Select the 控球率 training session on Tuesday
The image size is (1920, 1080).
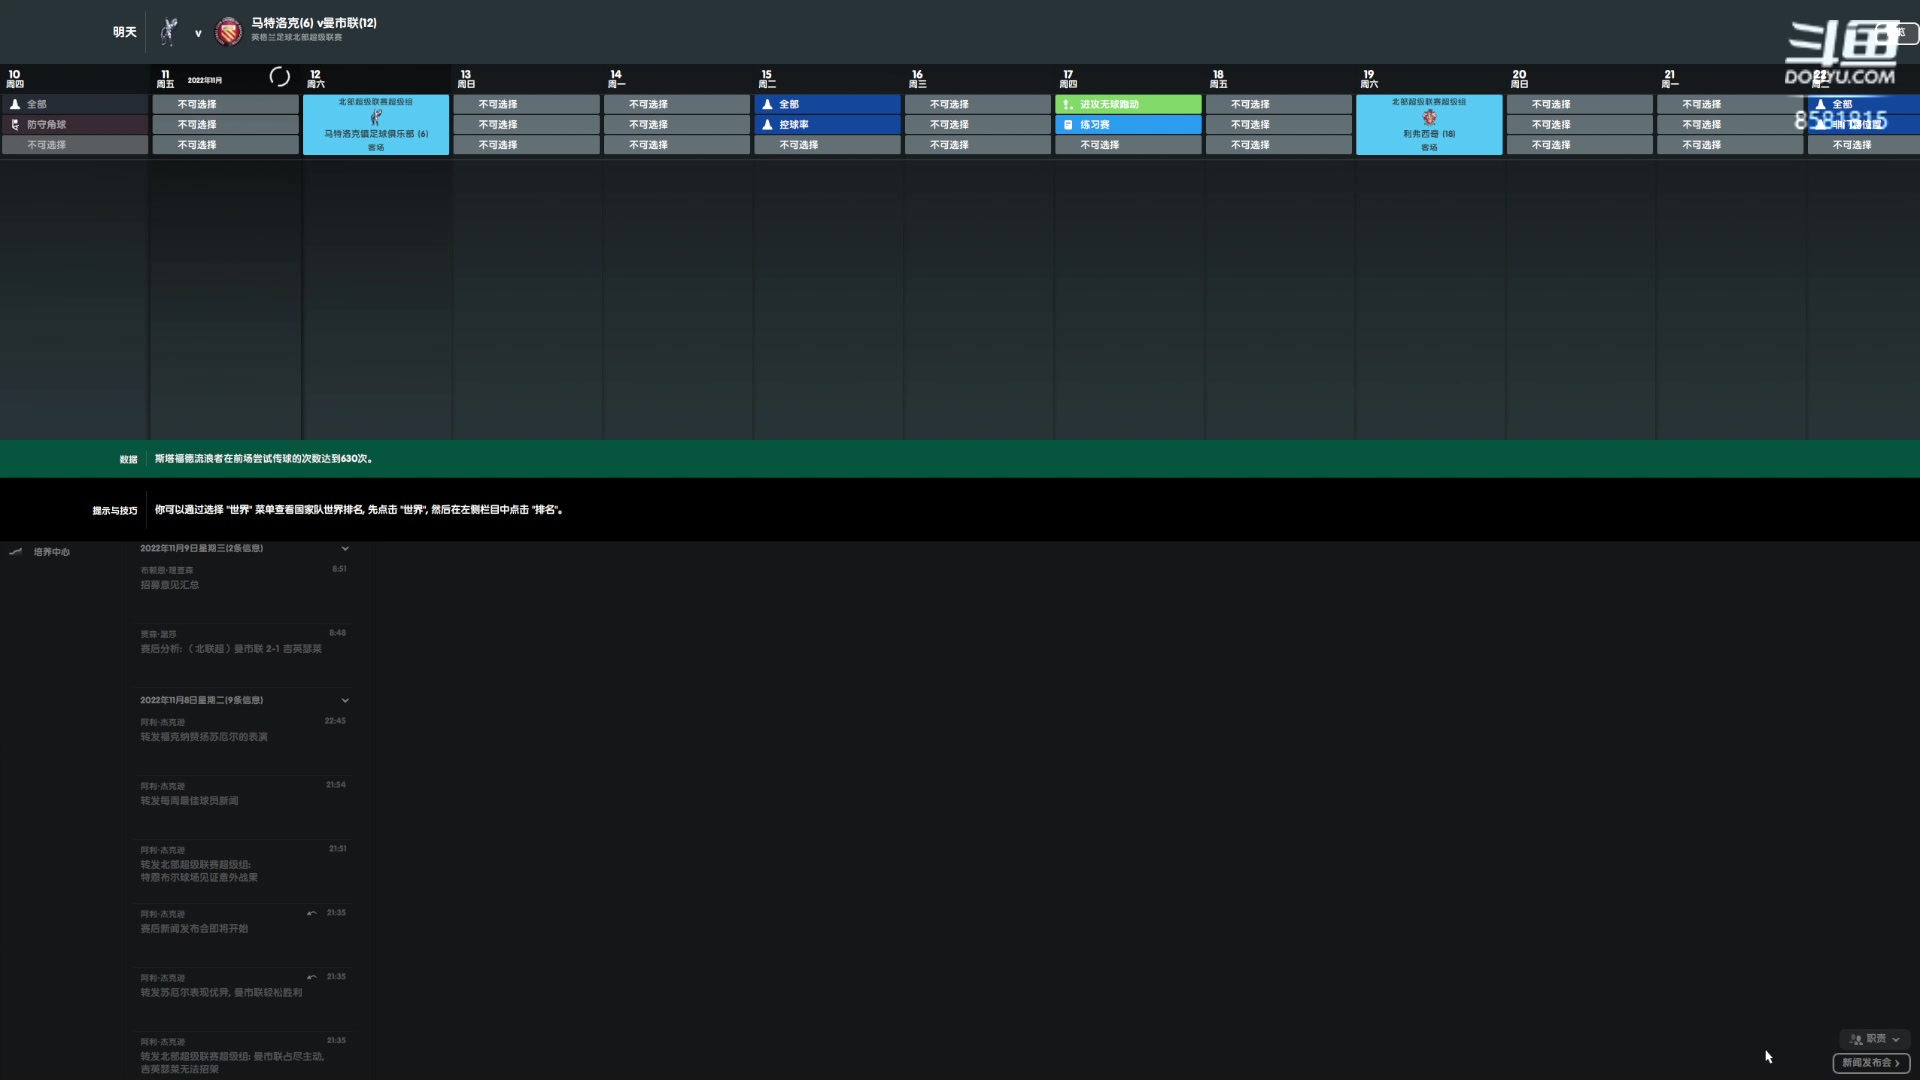(x=827, y=125)
